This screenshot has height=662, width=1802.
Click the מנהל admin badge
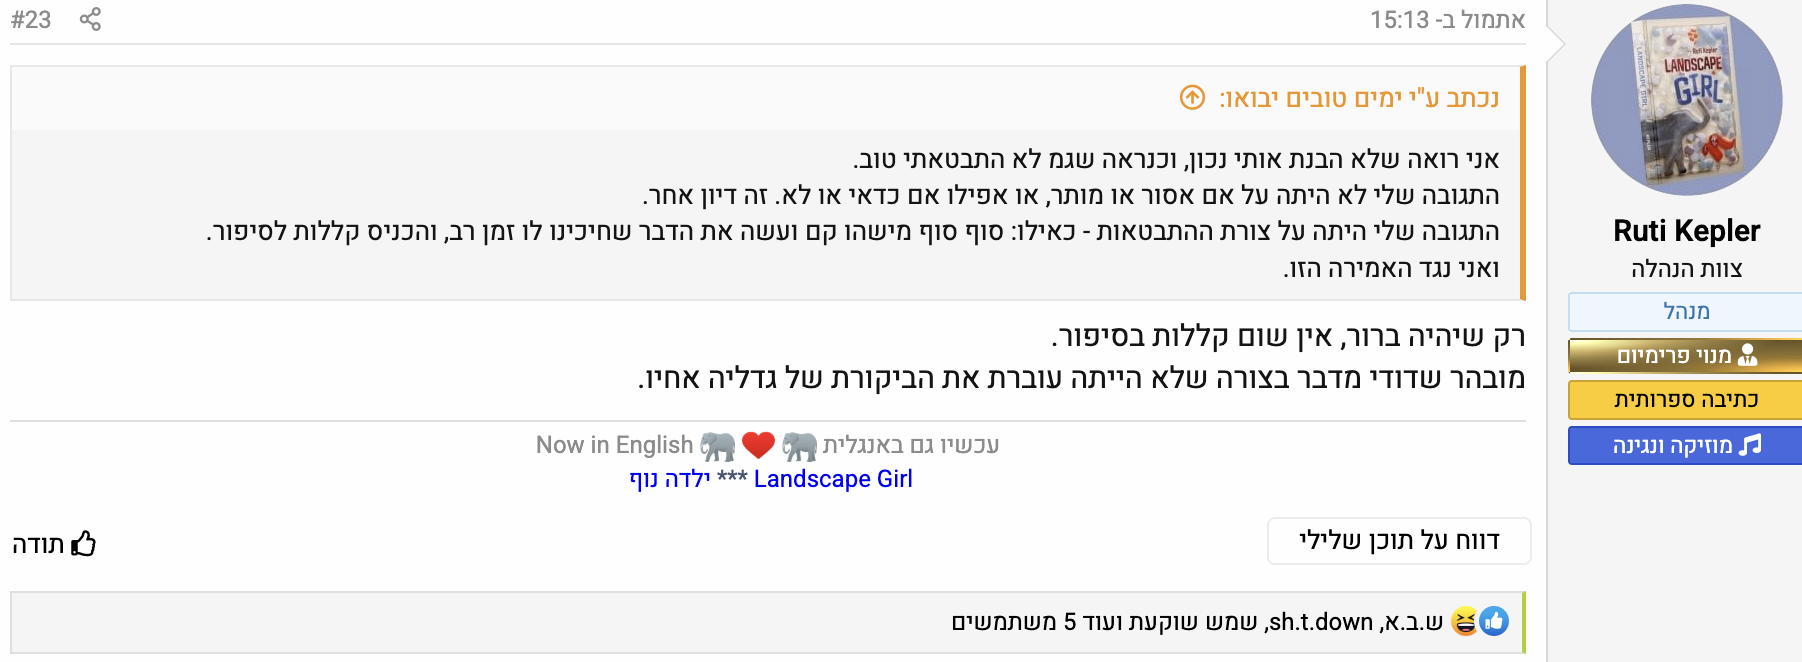[1686, 311]
